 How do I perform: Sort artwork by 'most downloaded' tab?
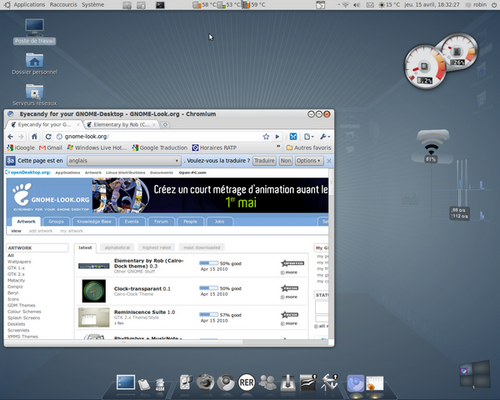click(x=202, y=247)
